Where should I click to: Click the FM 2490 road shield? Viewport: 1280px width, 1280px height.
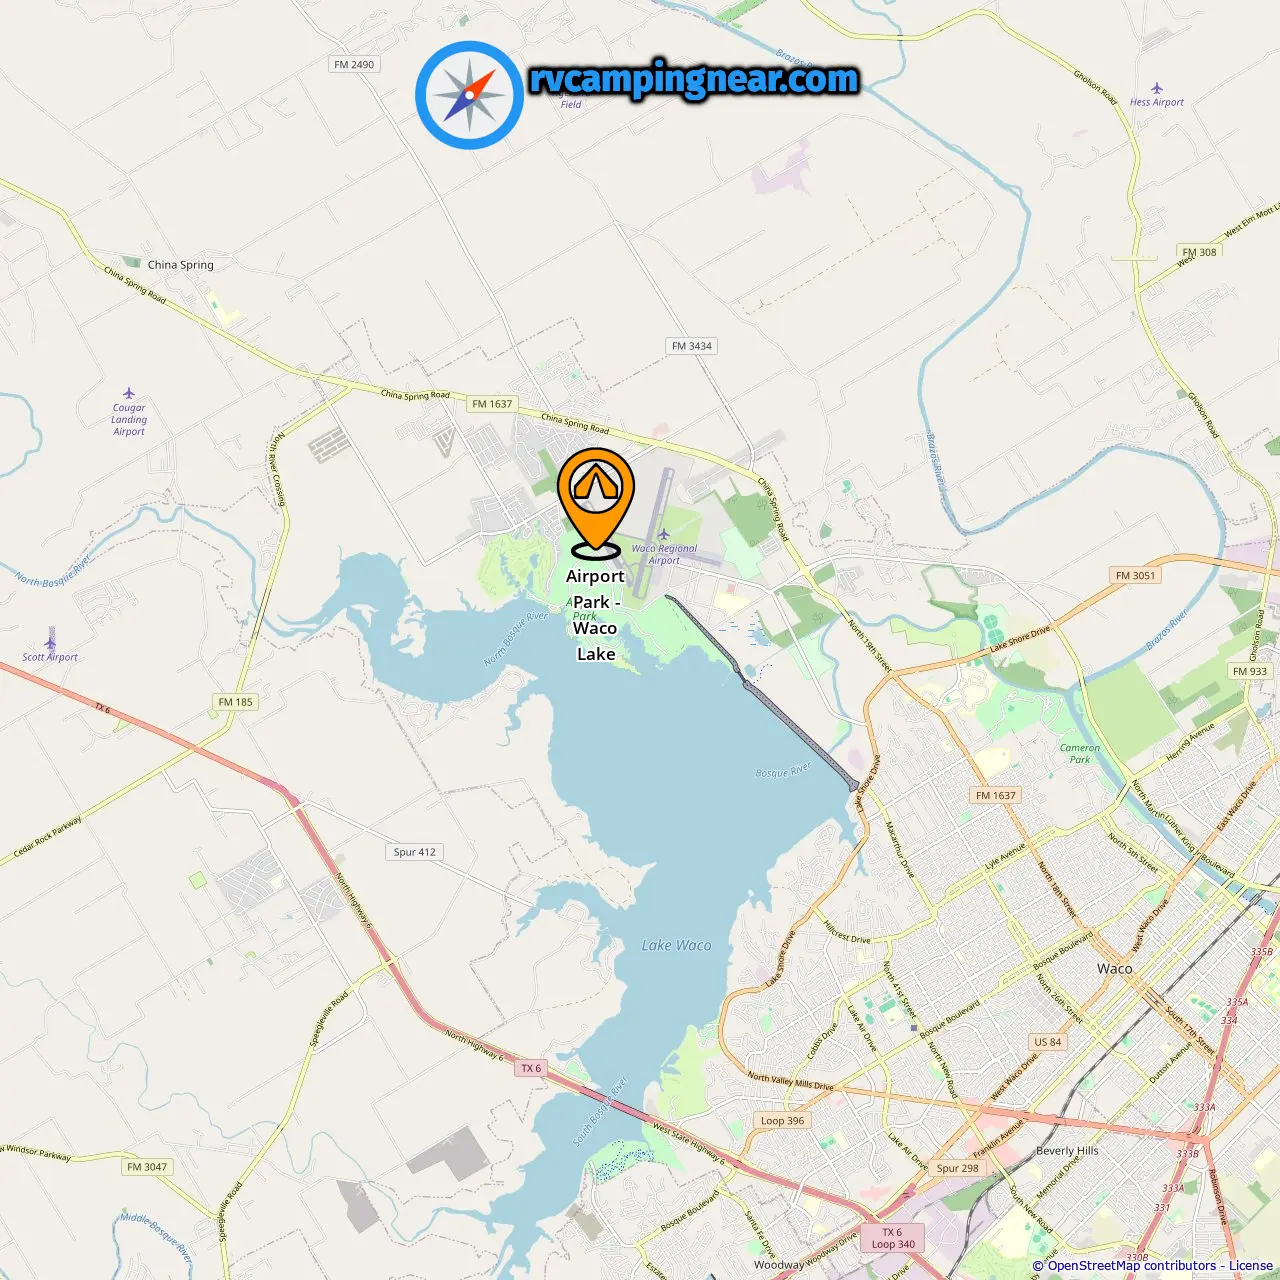(354, 64)
